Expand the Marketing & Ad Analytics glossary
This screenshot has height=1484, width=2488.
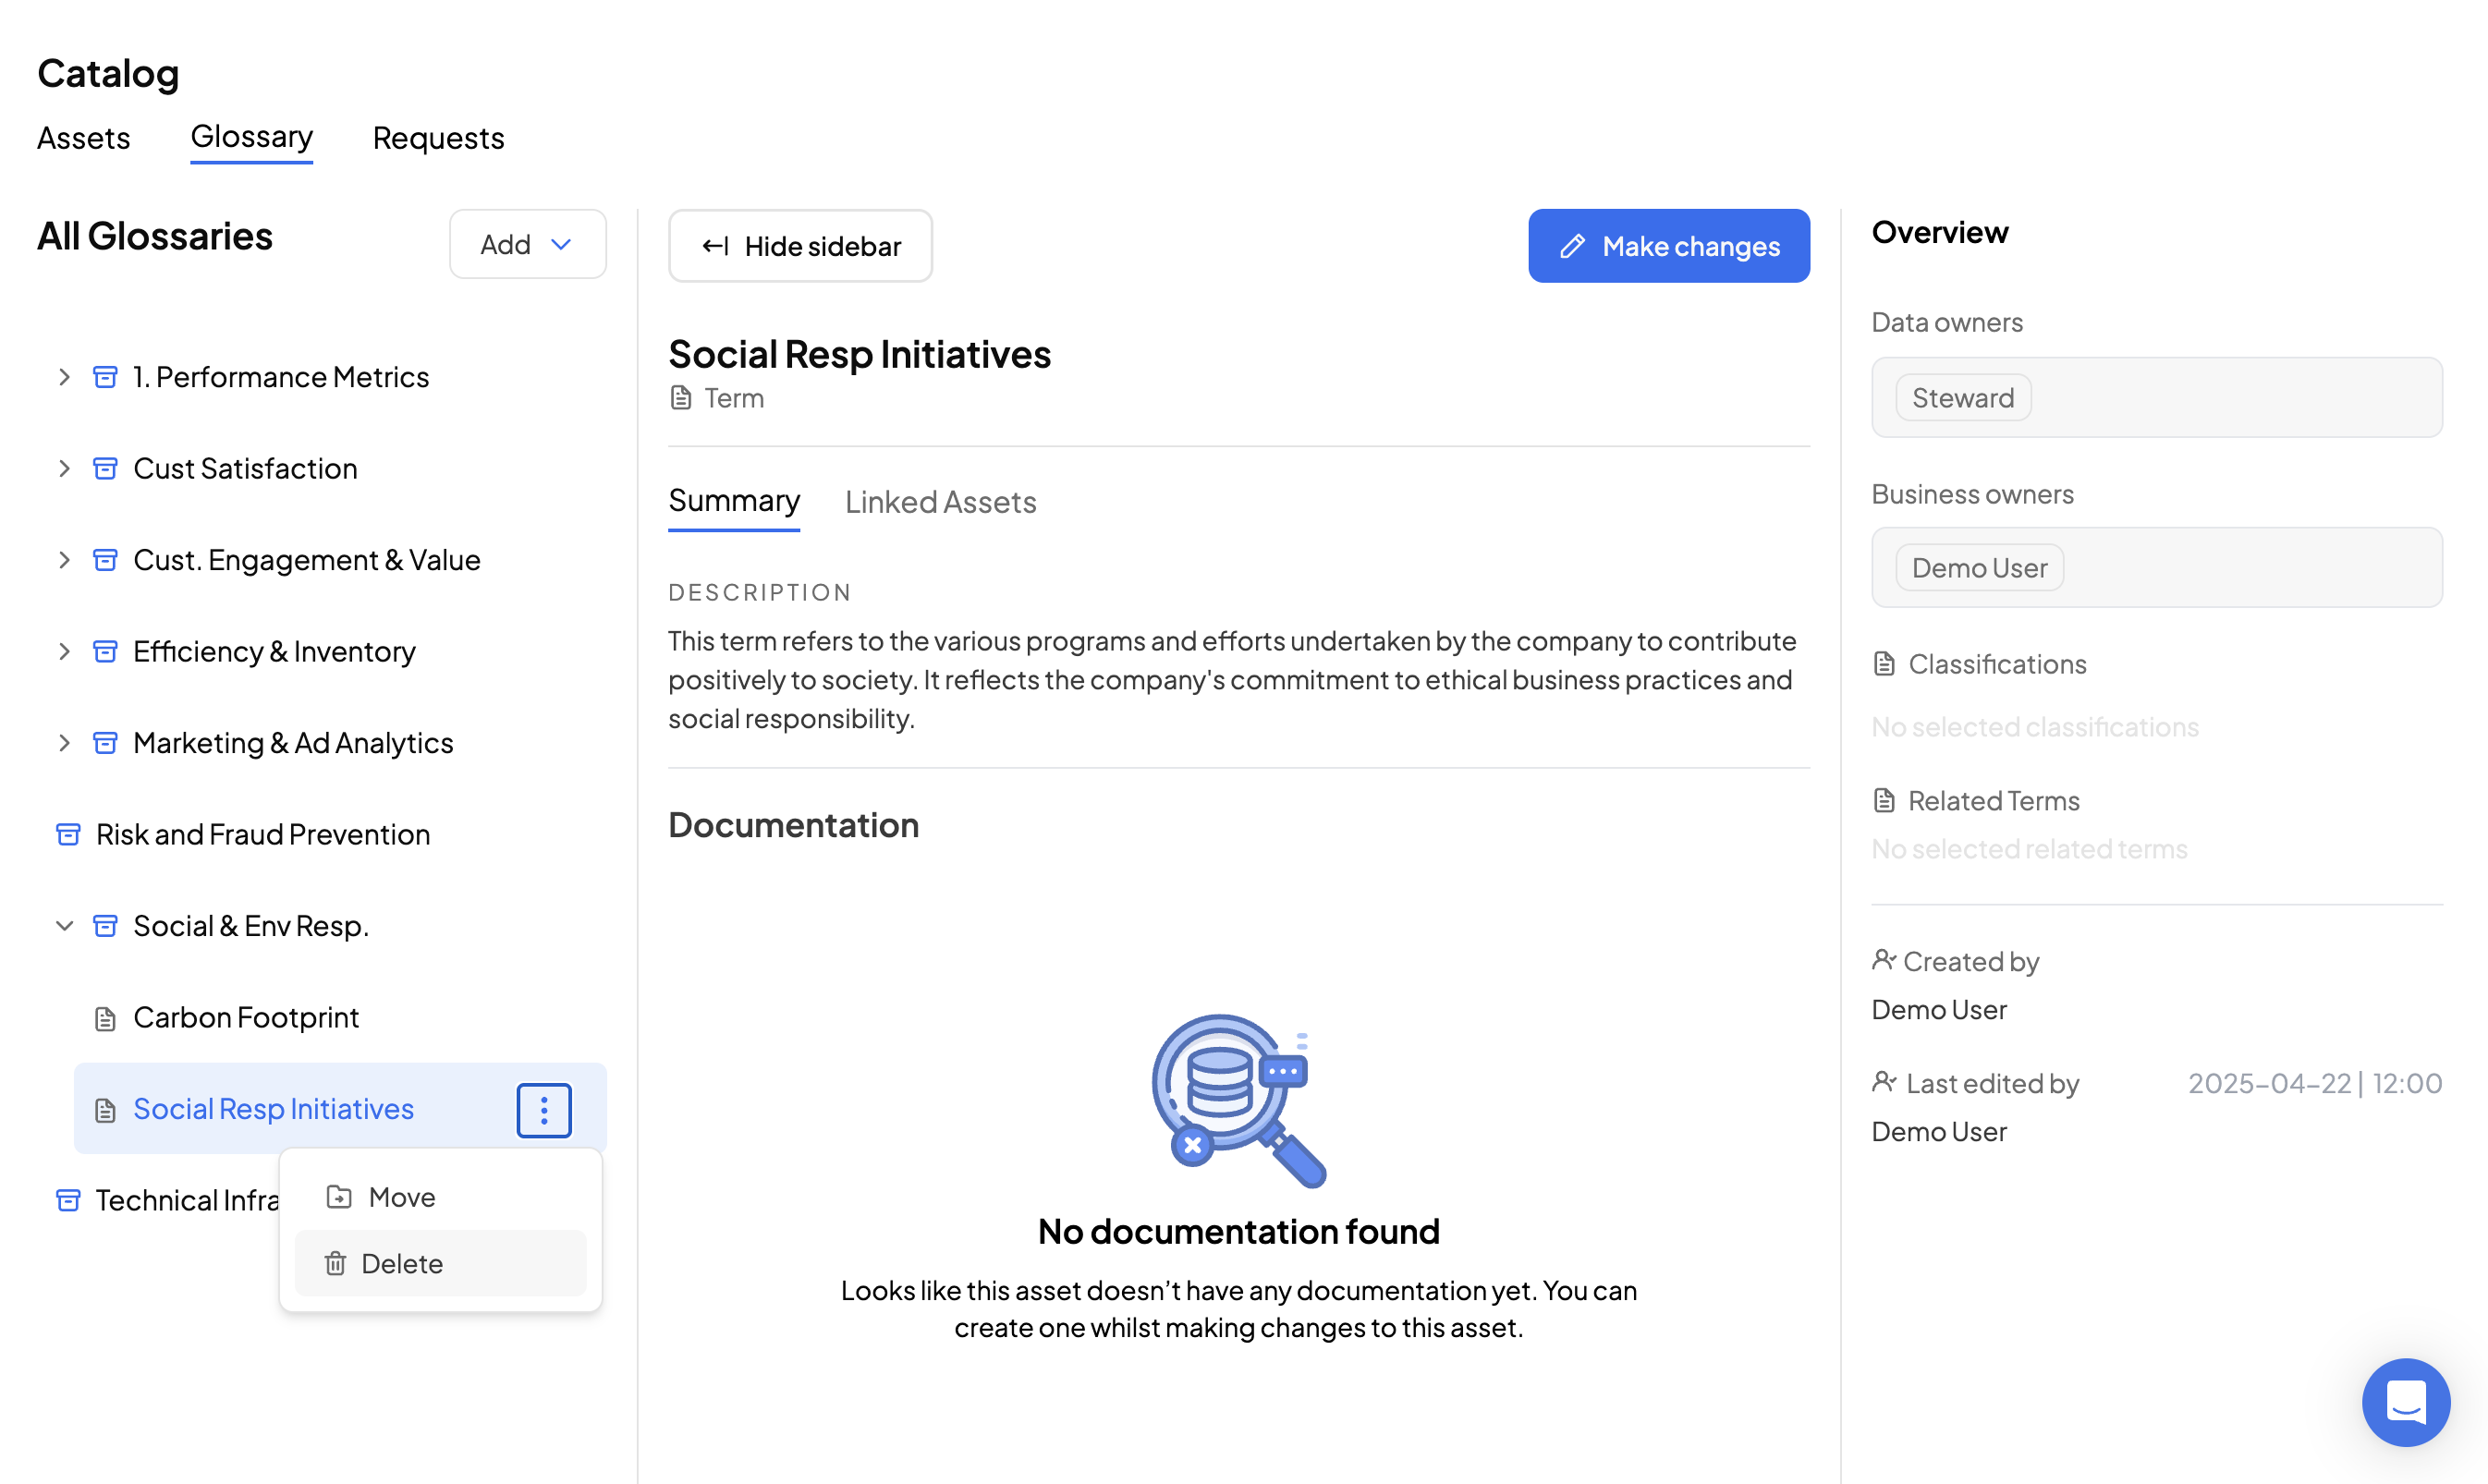[x=64, y=743]
